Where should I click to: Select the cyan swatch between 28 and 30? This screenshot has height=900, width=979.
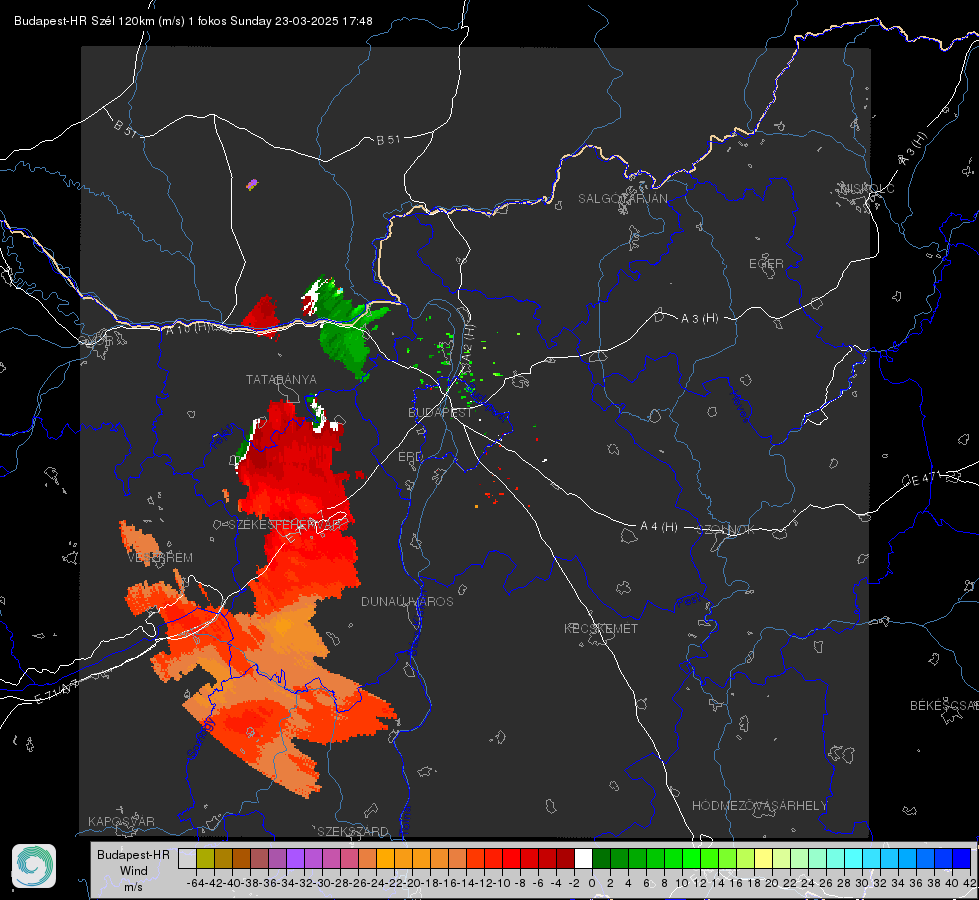click(853, 858)
